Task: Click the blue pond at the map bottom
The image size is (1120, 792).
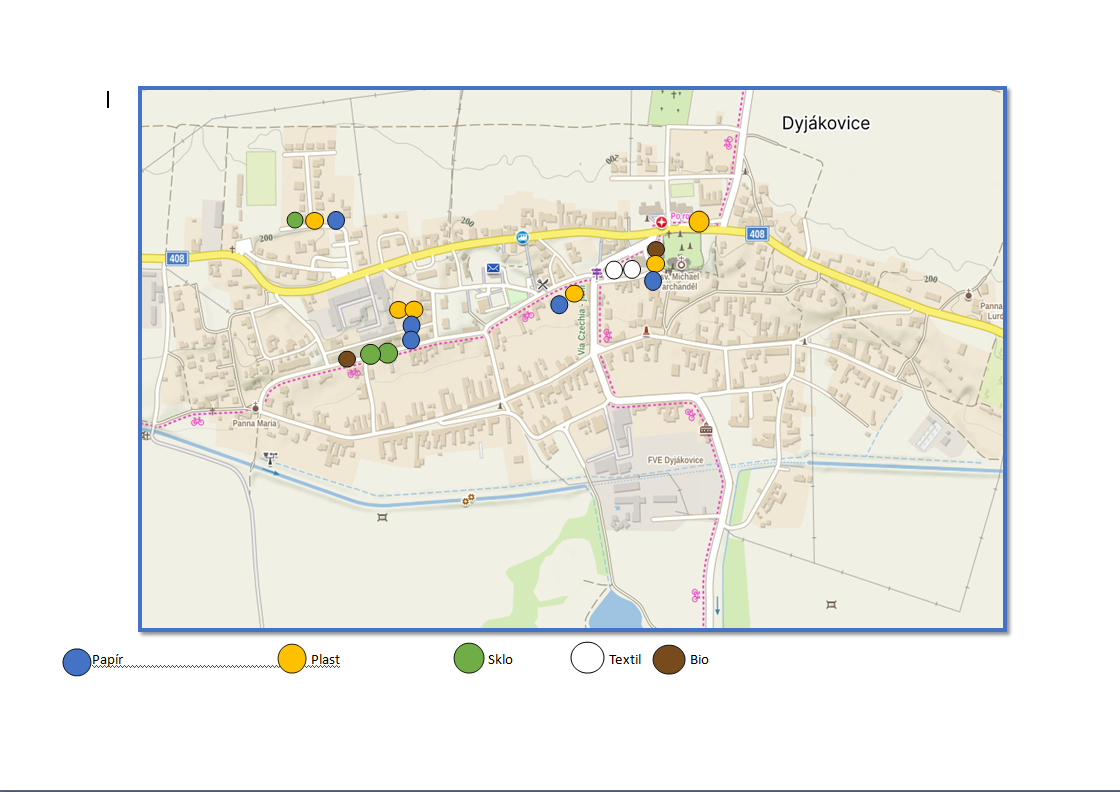Action: click(x=614, y=608)
